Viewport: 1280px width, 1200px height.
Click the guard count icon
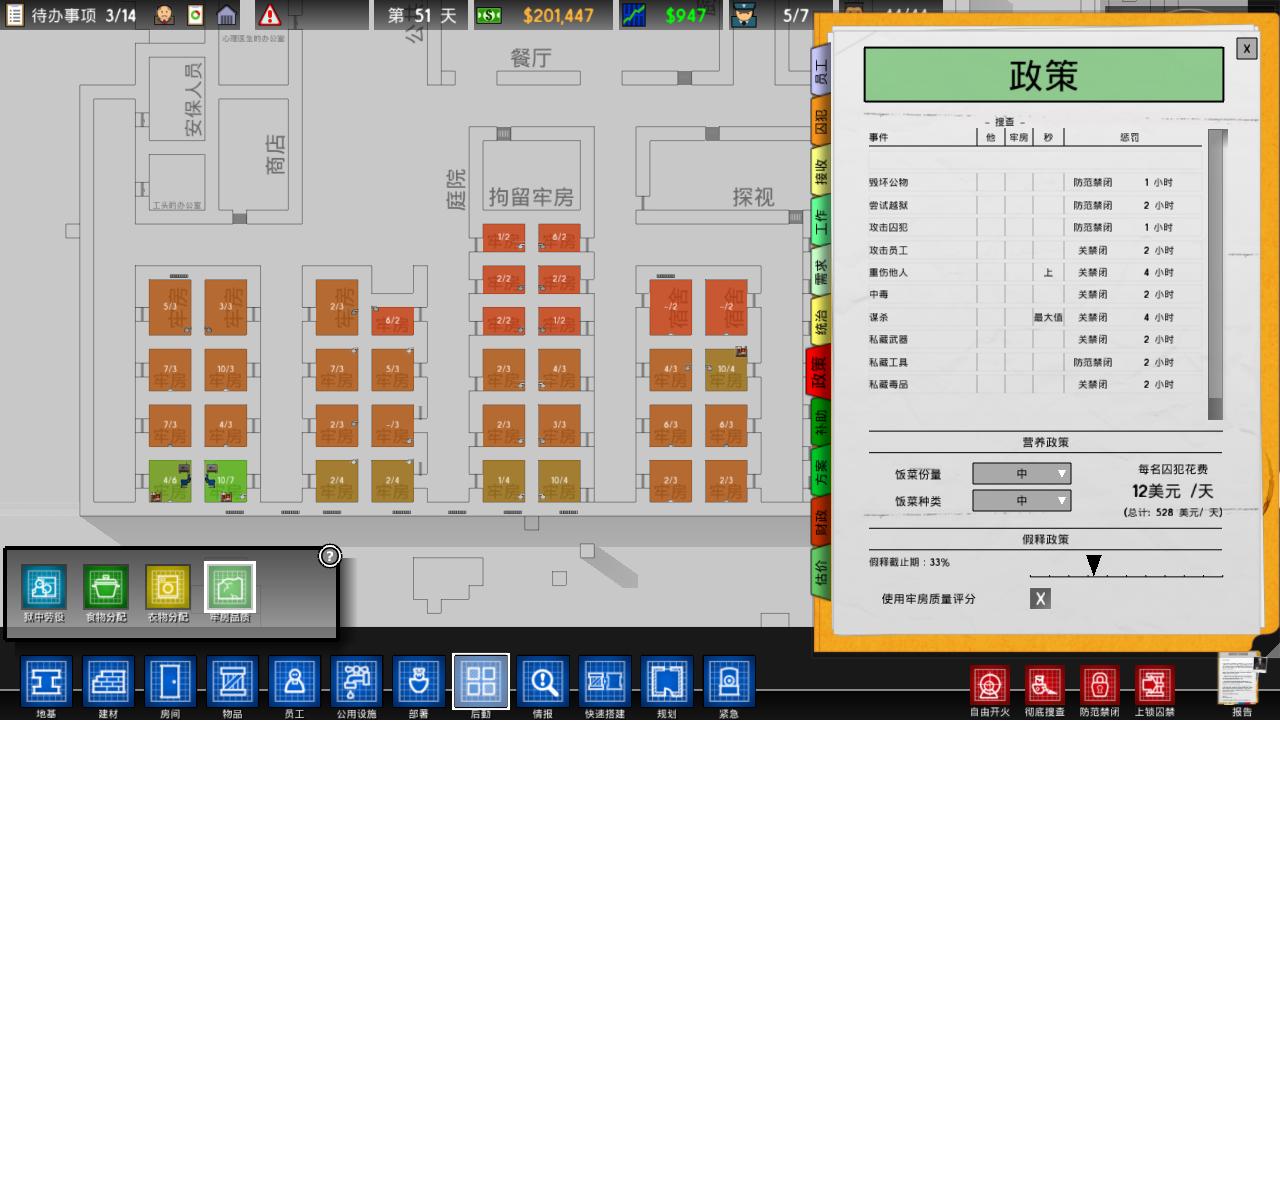point(744,15)
